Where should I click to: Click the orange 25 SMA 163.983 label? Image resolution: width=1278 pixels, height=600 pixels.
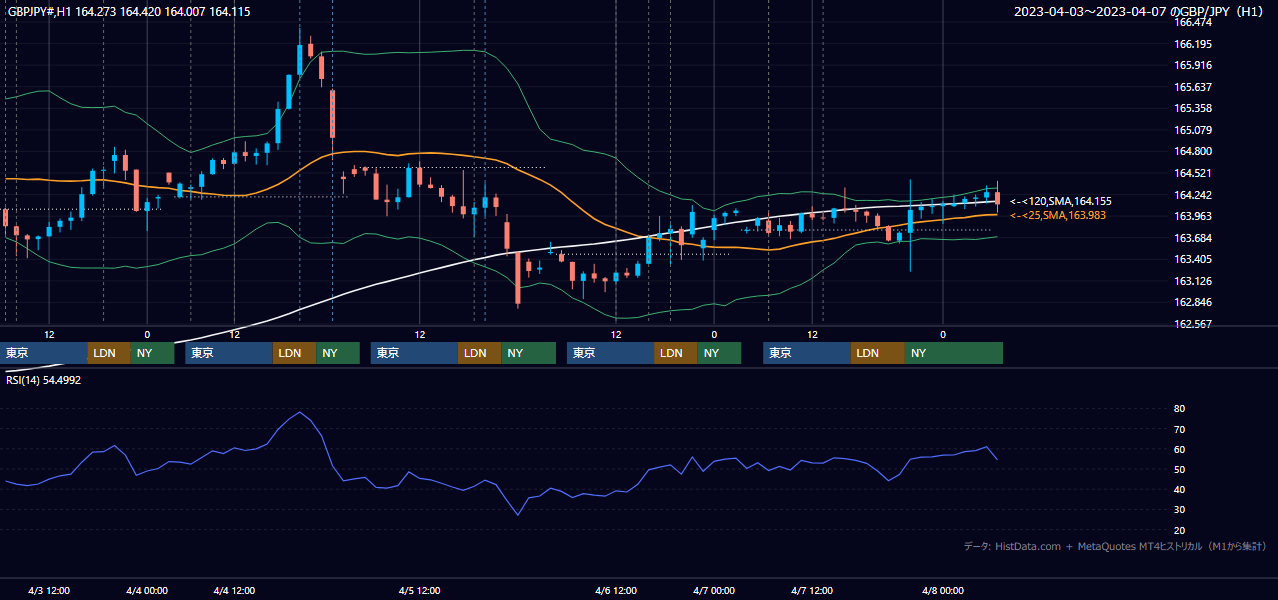(x=1058, y=215)
